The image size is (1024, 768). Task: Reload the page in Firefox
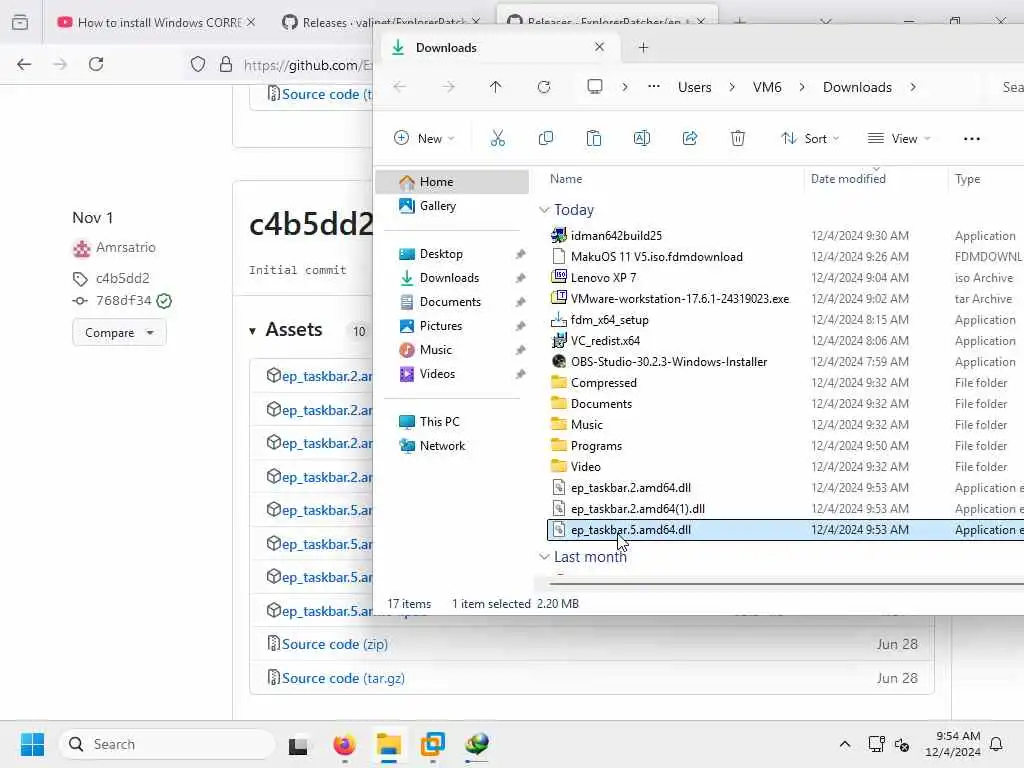click(x=96, y=64)
